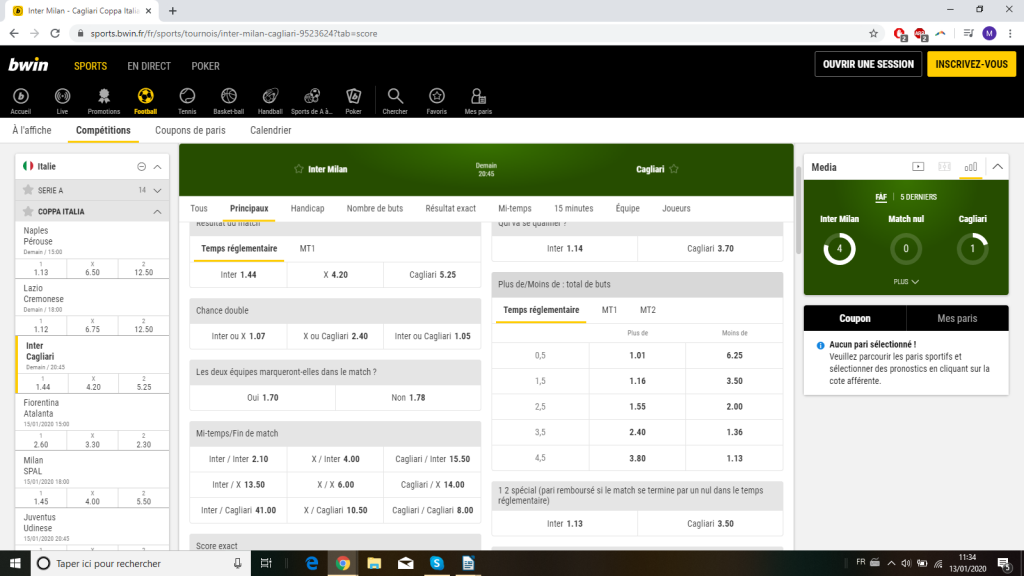This screenshot has width=1024, height=576.
Task: Open the Poker icon in sports bar
Action: (353, 101)
